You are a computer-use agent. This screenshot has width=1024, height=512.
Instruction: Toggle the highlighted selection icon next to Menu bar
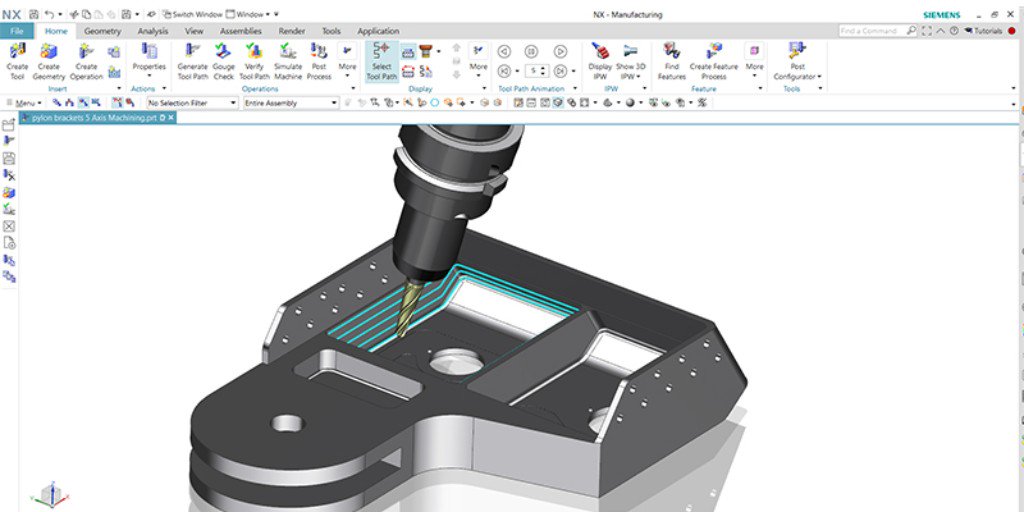click(84, 103)
